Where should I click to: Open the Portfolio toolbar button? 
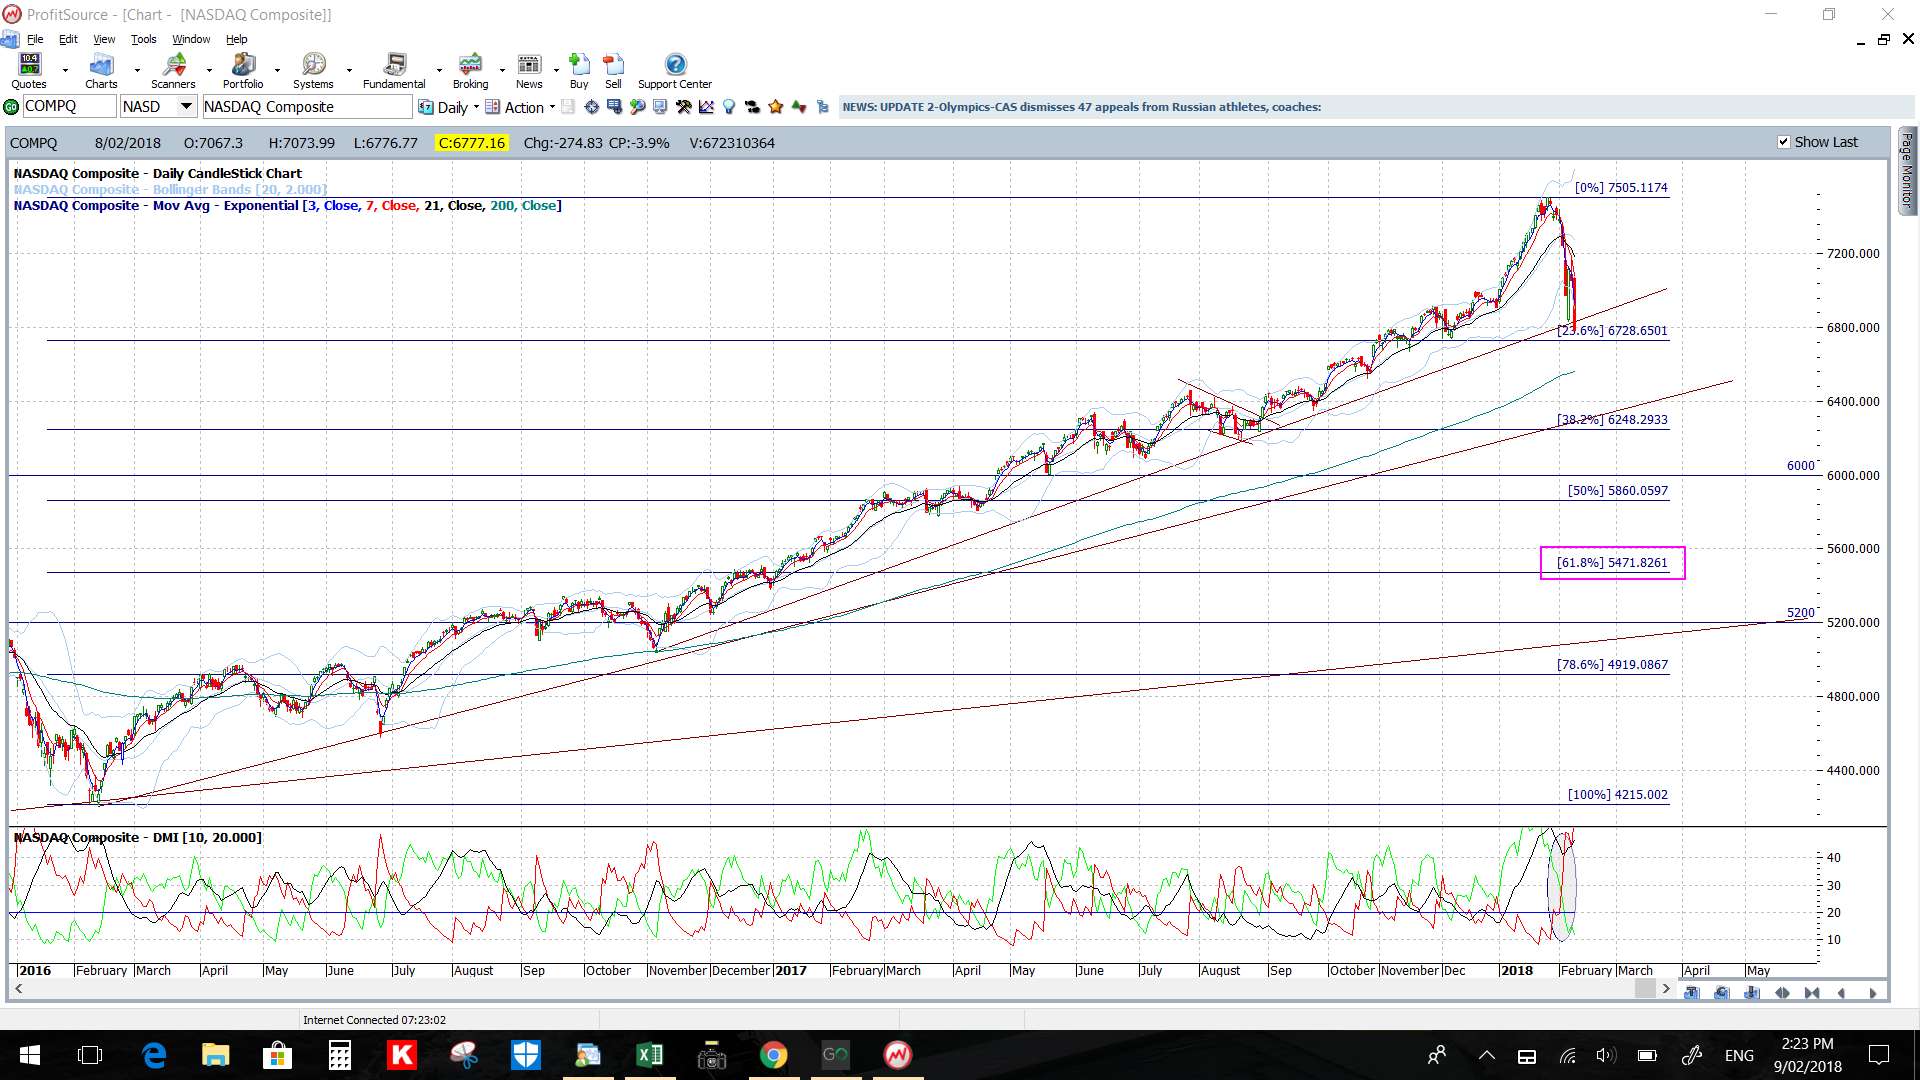point(243,71)
